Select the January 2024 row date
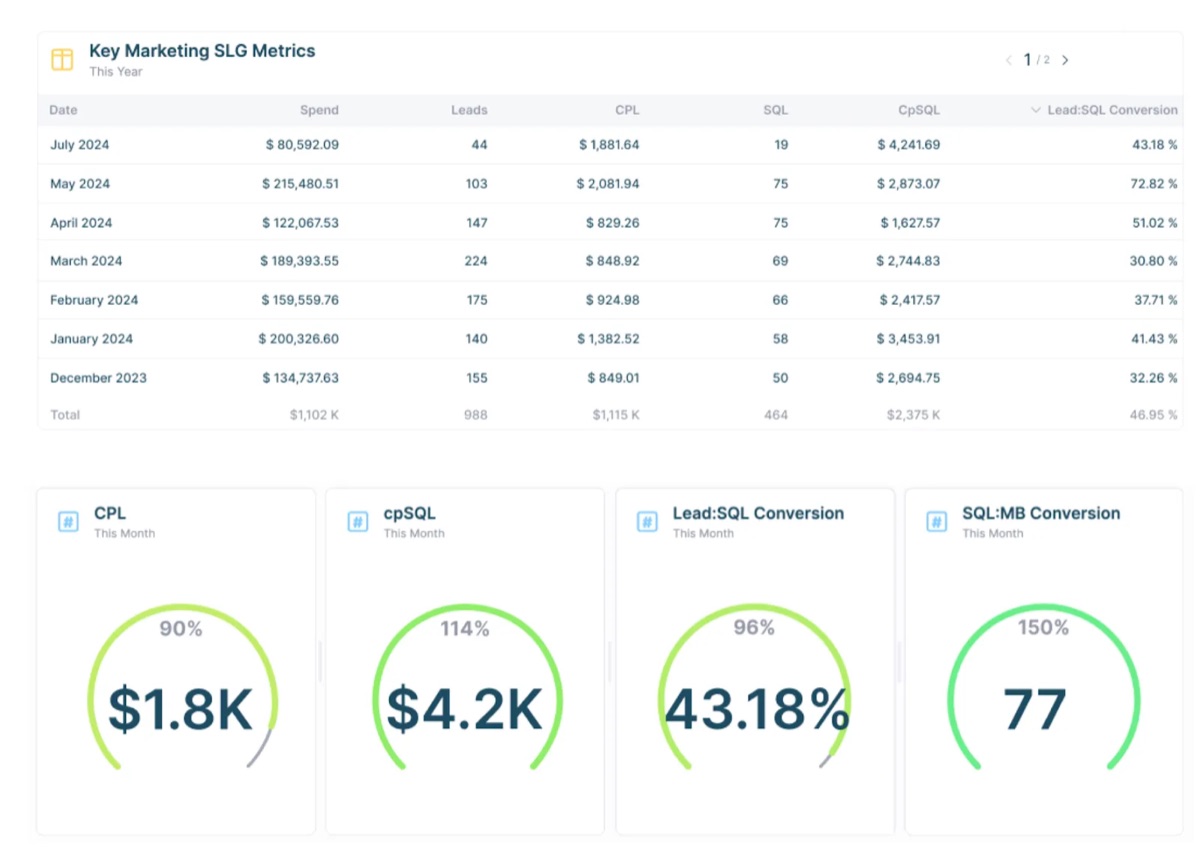Screen dimensions: 1200x850 pos(91,339)
